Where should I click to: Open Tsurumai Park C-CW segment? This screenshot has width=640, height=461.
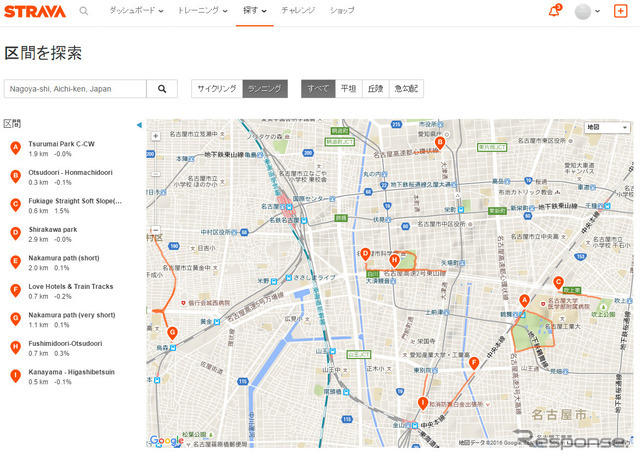[x=61, y=144]
